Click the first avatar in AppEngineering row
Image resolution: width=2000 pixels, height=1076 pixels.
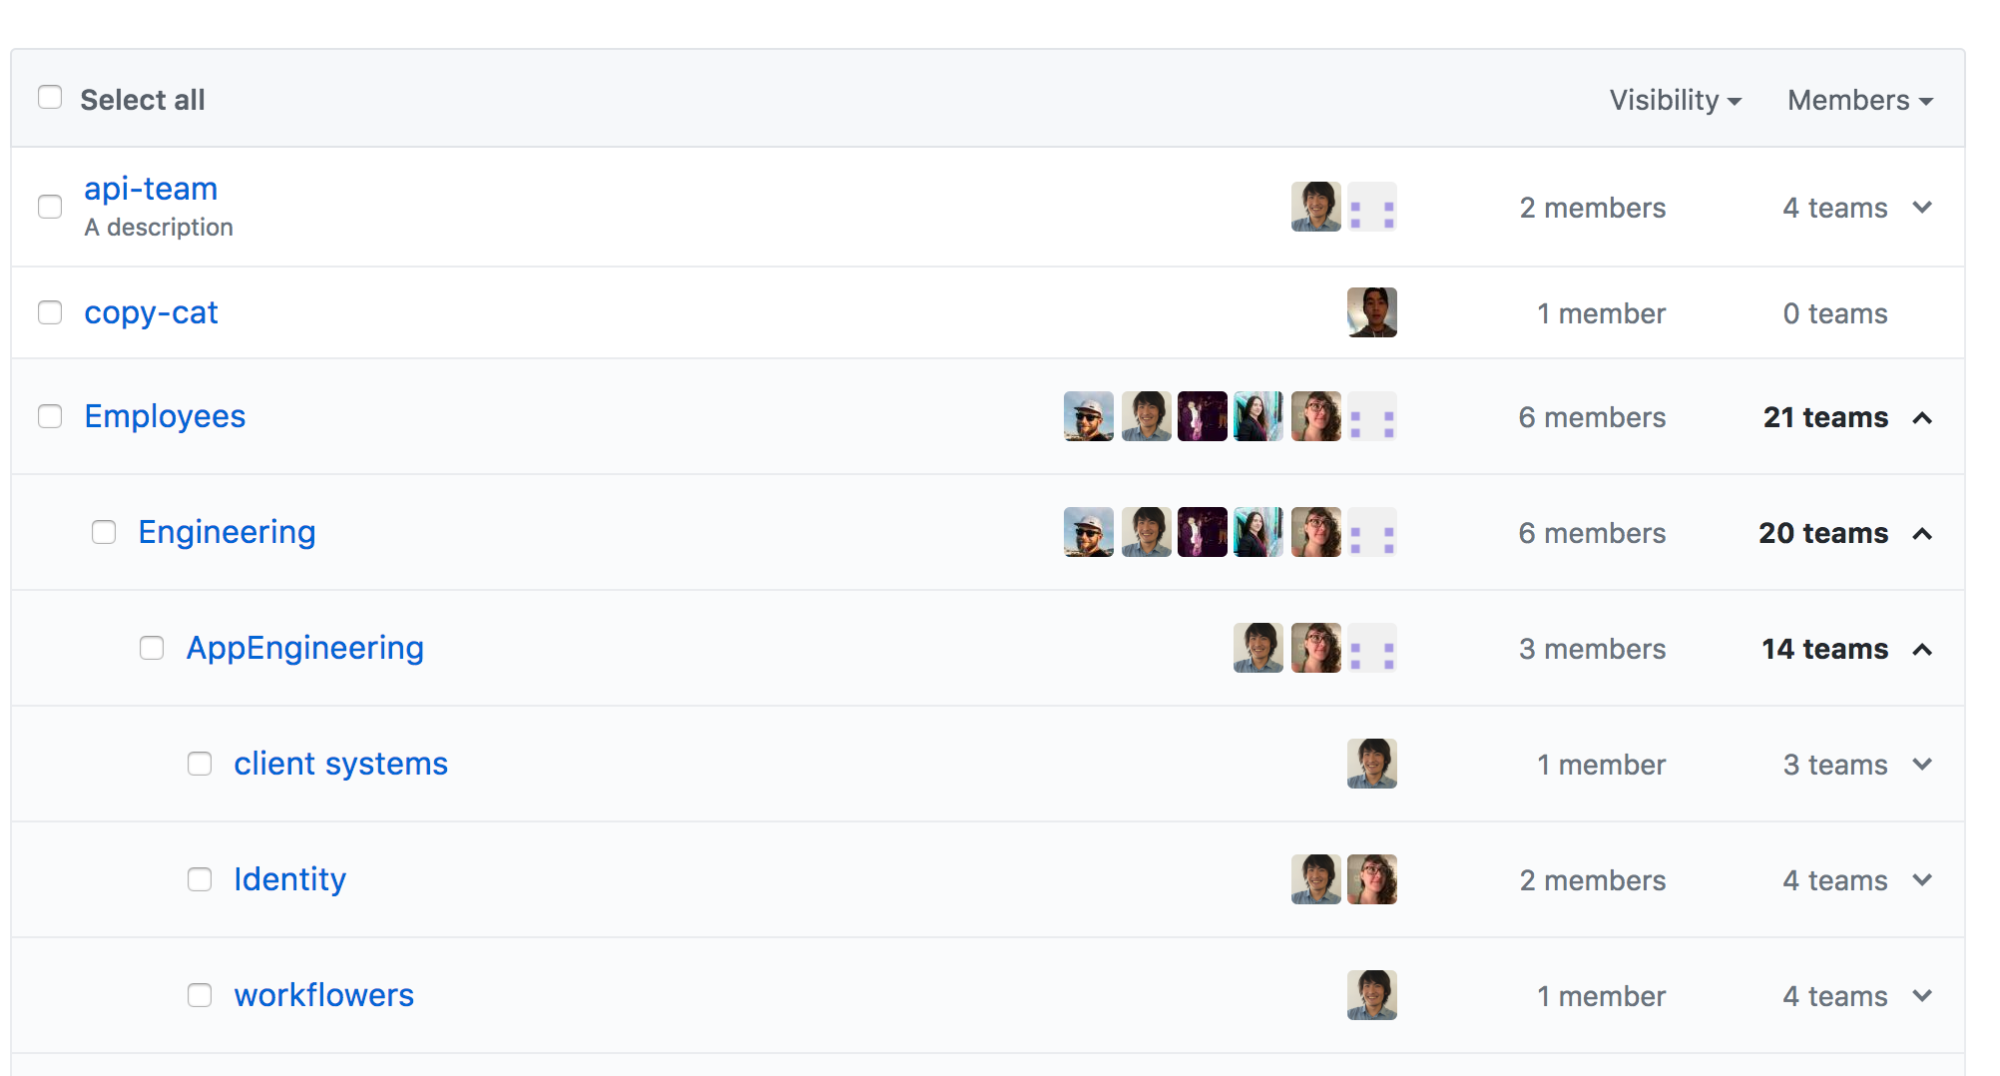1258,649
